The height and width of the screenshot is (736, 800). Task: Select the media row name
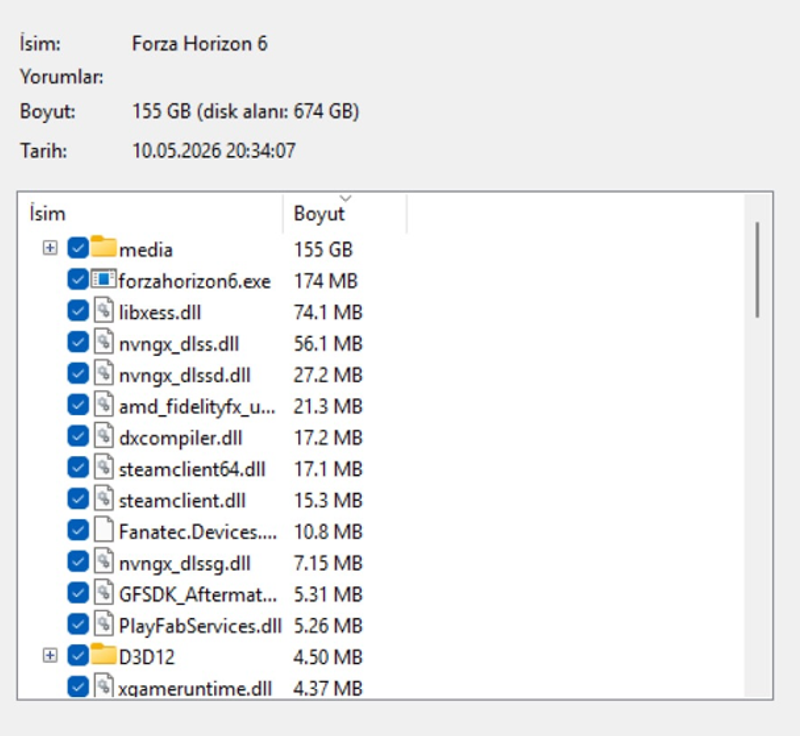(x=146, y=250)
